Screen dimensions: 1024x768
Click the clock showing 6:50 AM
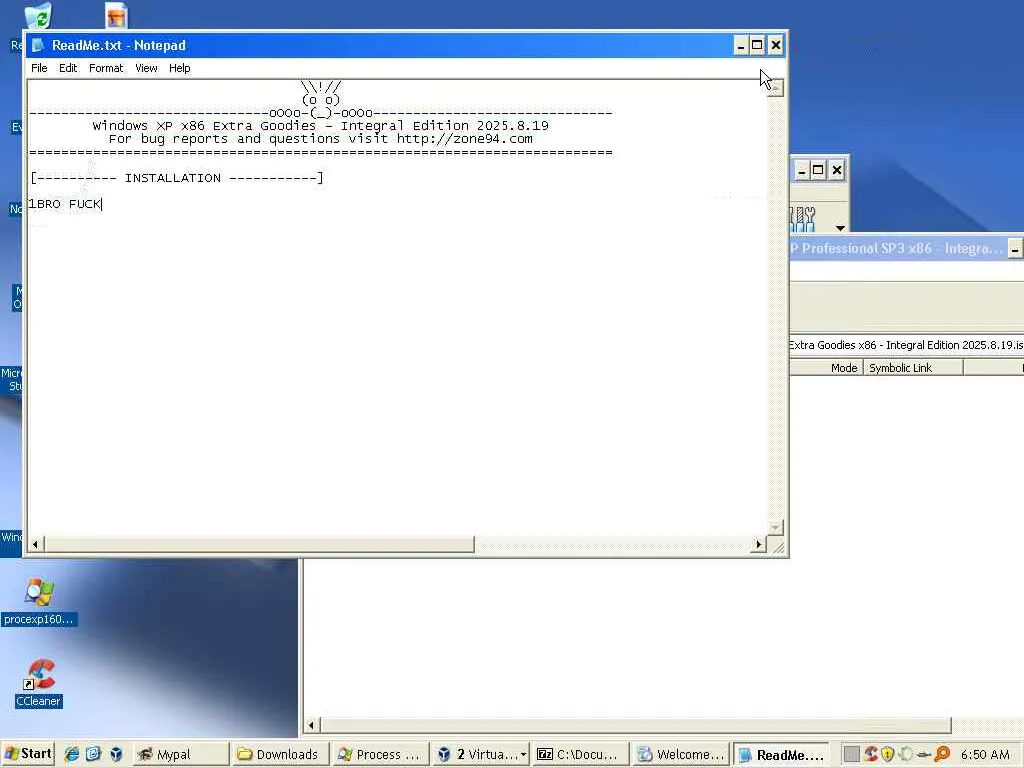[985, 754]
